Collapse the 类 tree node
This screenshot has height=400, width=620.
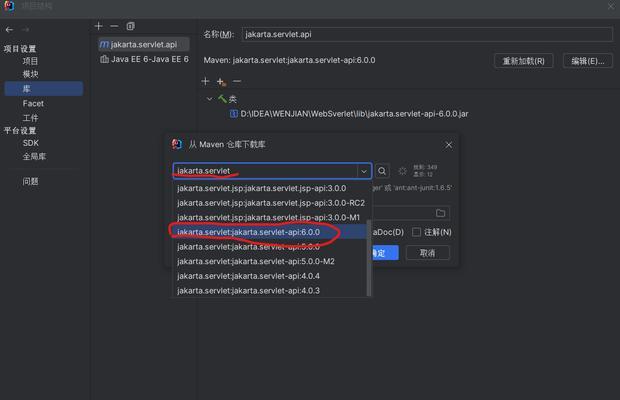click(210, 99)
